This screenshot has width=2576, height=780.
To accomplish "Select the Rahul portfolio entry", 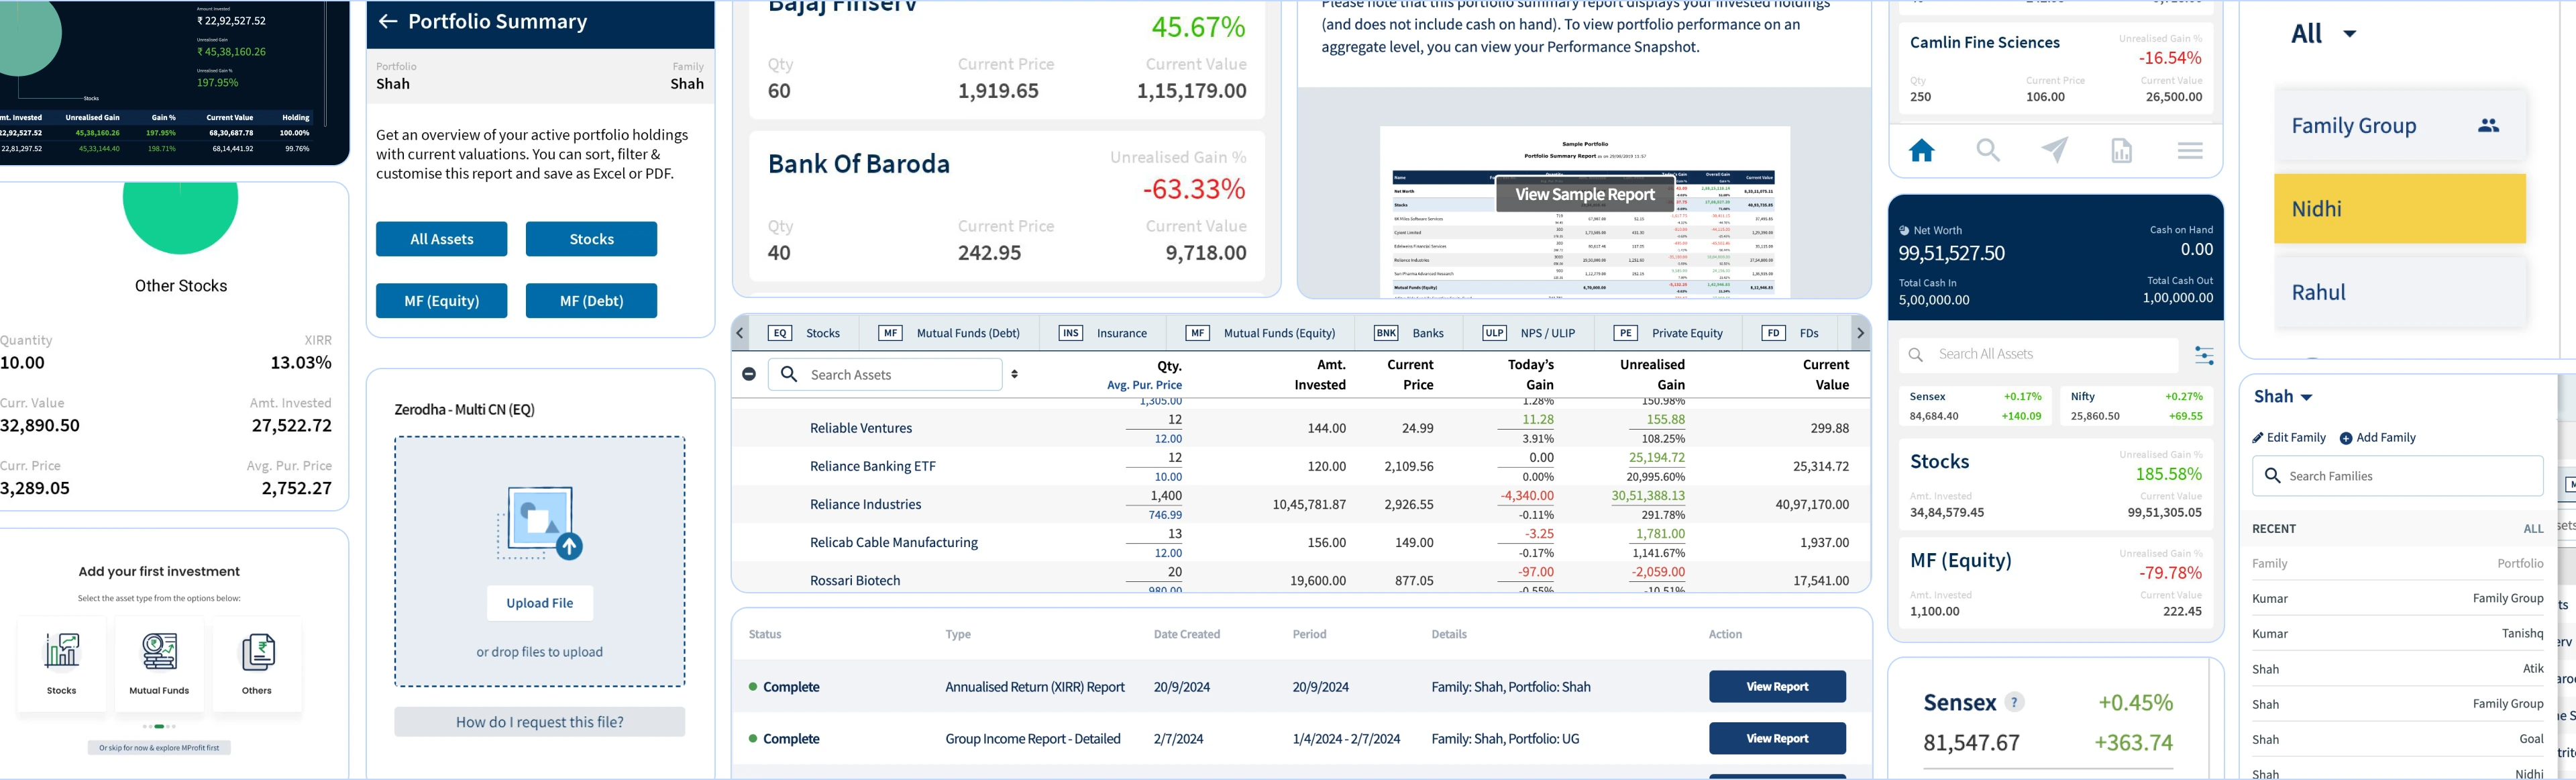I will (2400, 293).
